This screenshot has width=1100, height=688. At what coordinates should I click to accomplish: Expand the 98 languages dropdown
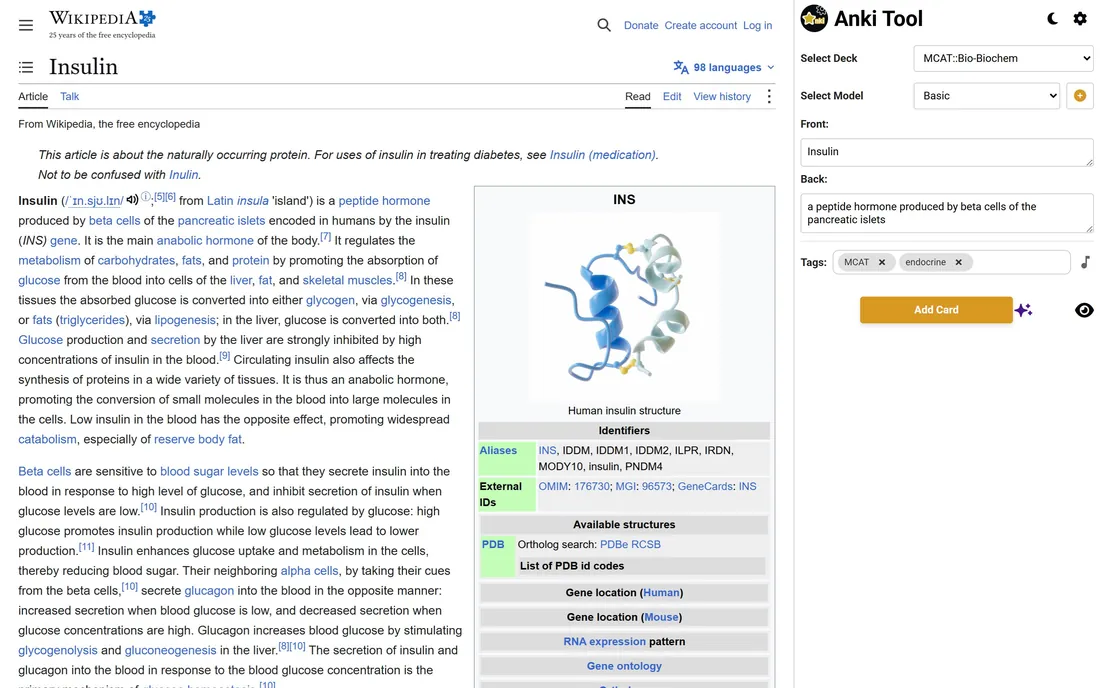(x=724, y=67)
